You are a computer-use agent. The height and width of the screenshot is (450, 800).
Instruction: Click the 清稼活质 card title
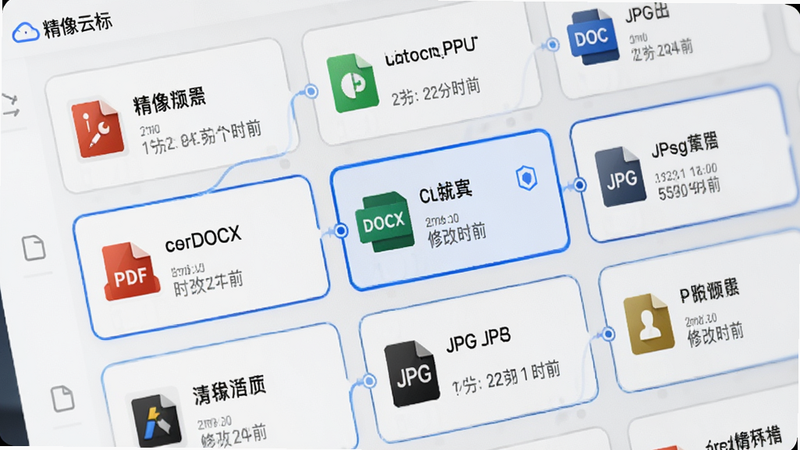229,390
